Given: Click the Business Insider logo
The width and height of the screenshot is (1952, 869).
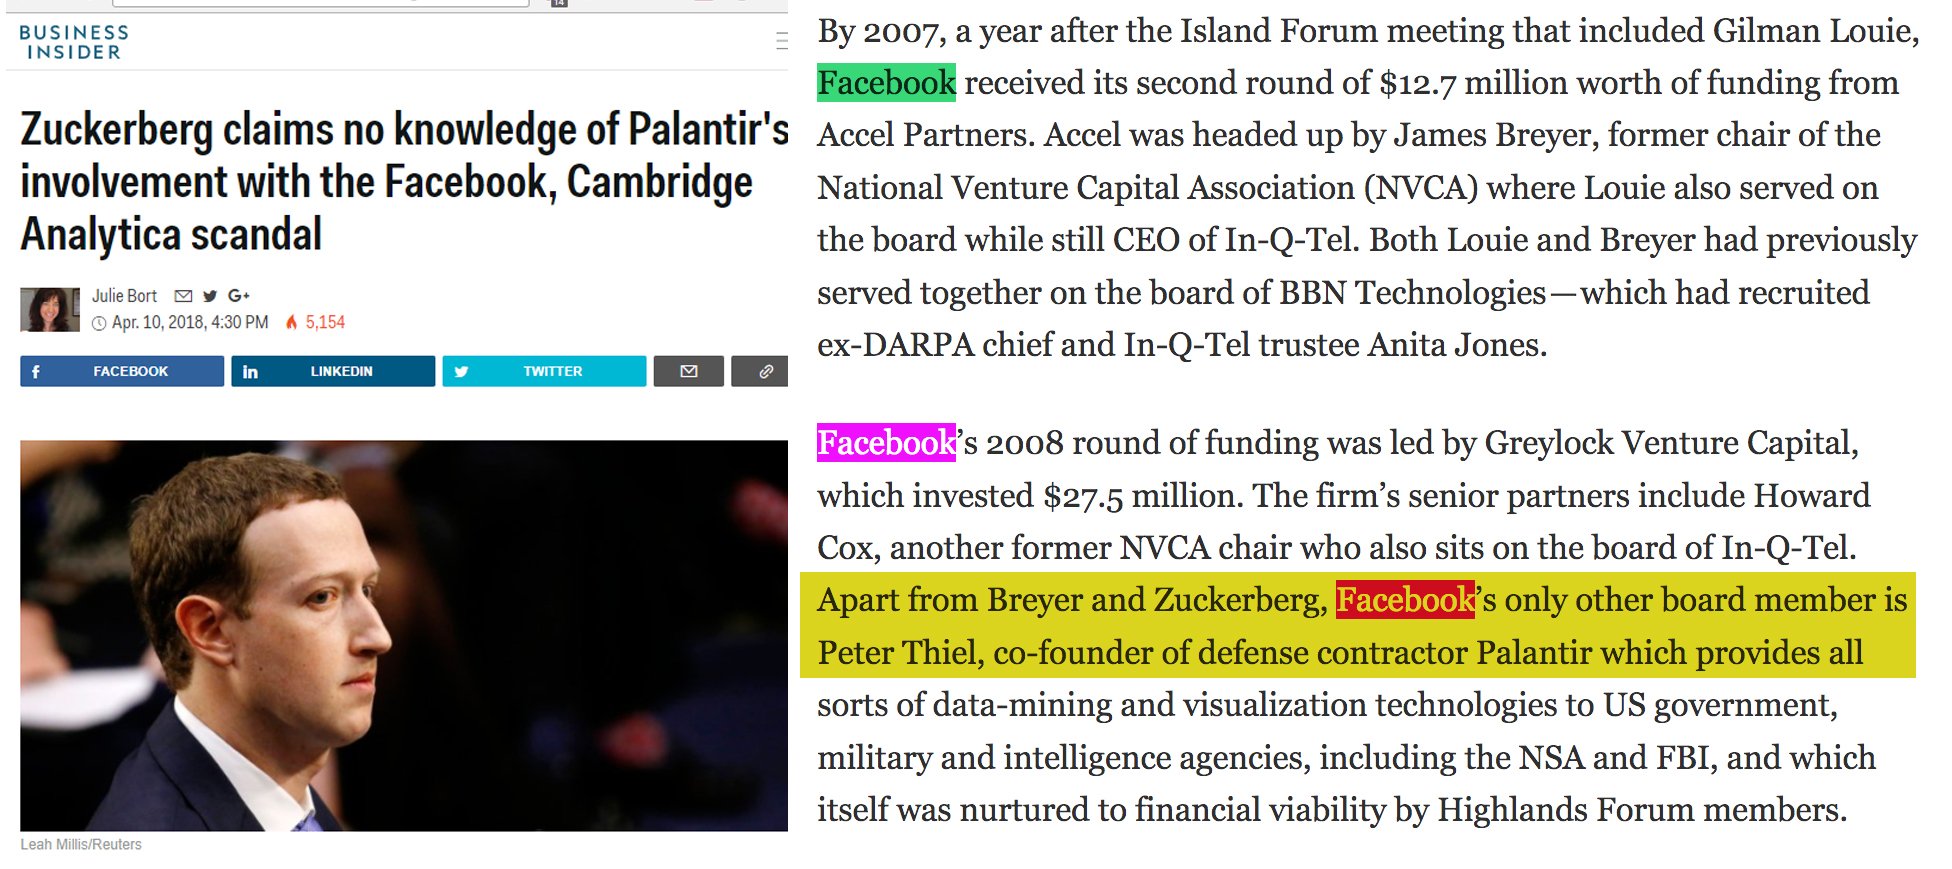Looking at the screenshot, I should click(x=73, y=42).
